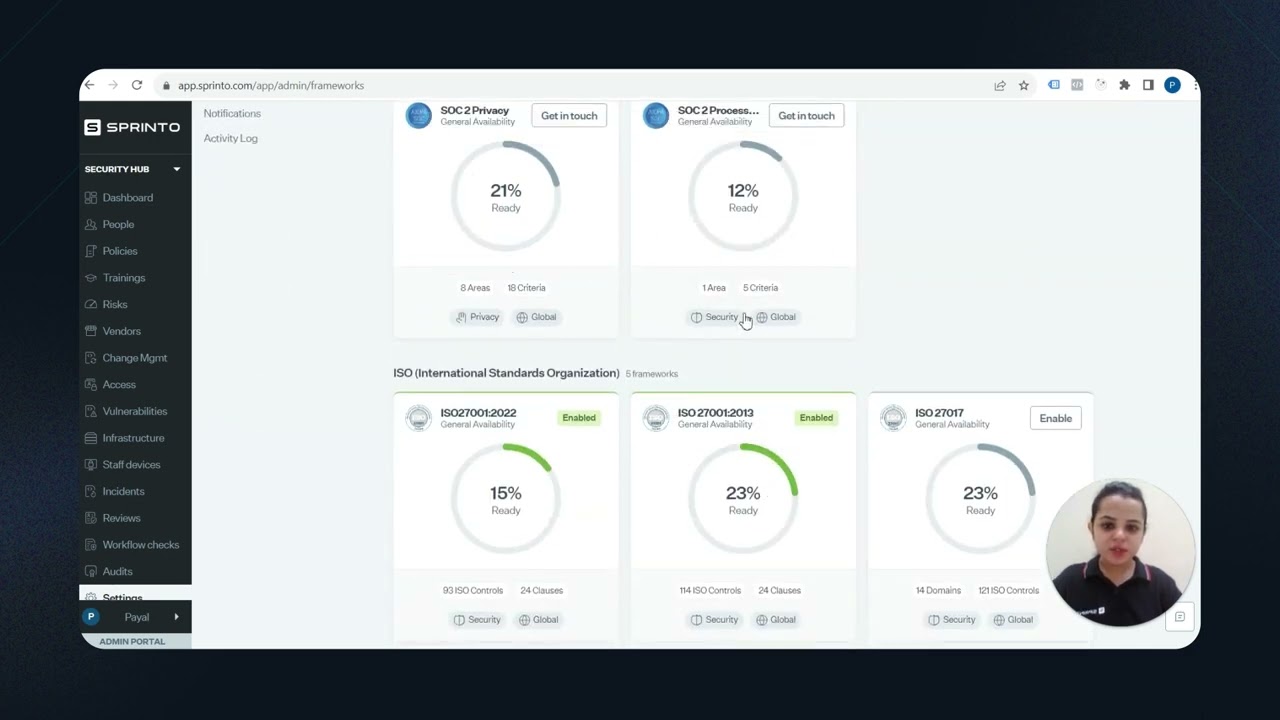Click the Dashboard sidebar icon

[x=91, y=198]
